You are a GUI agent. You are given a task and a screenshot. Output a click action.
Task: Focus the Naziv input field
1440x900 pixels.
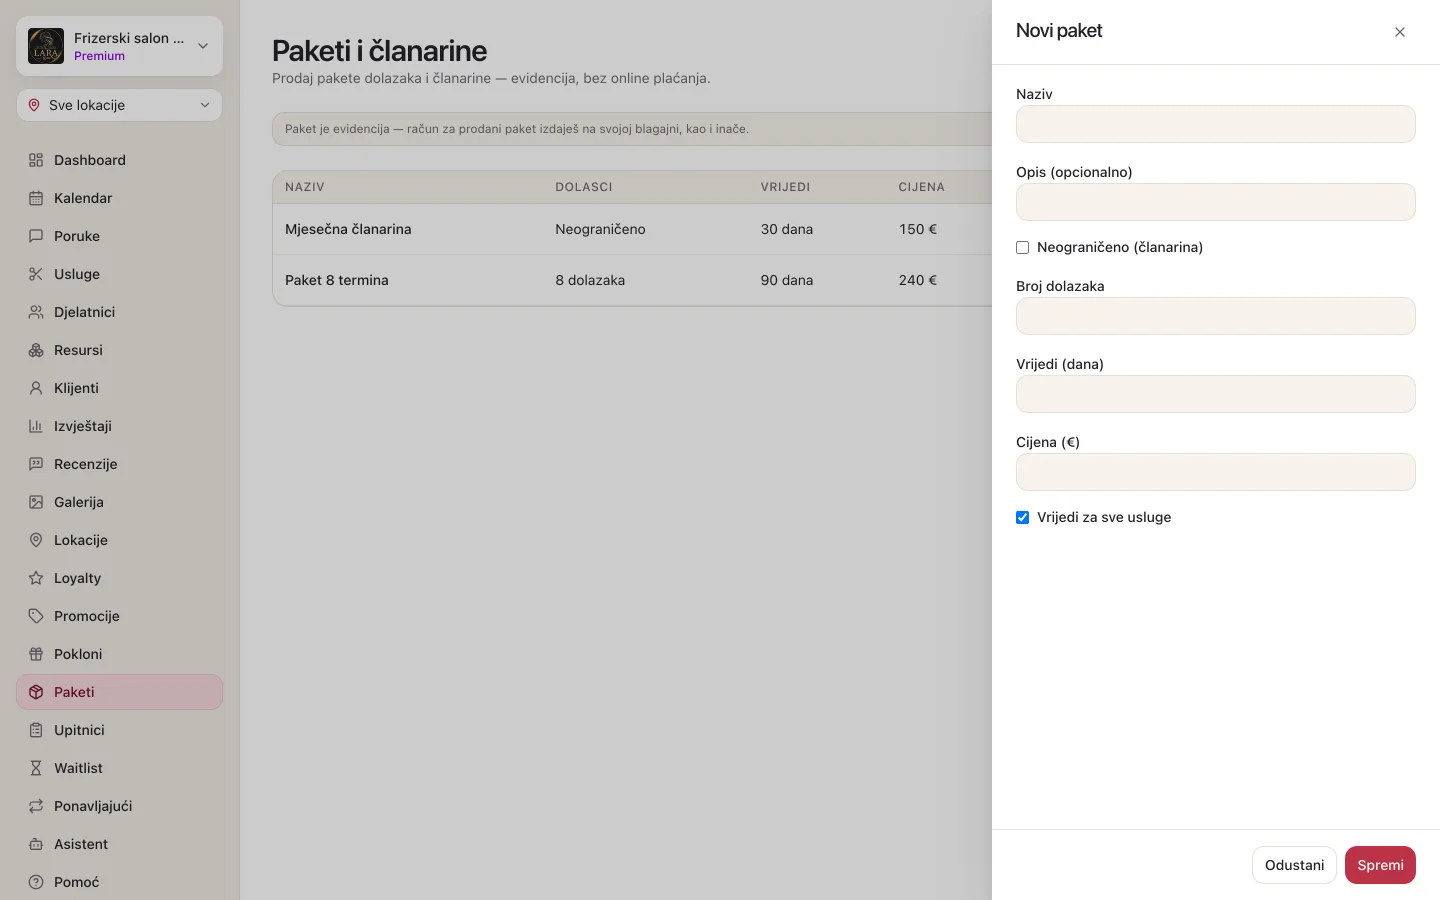(1215, 124)
